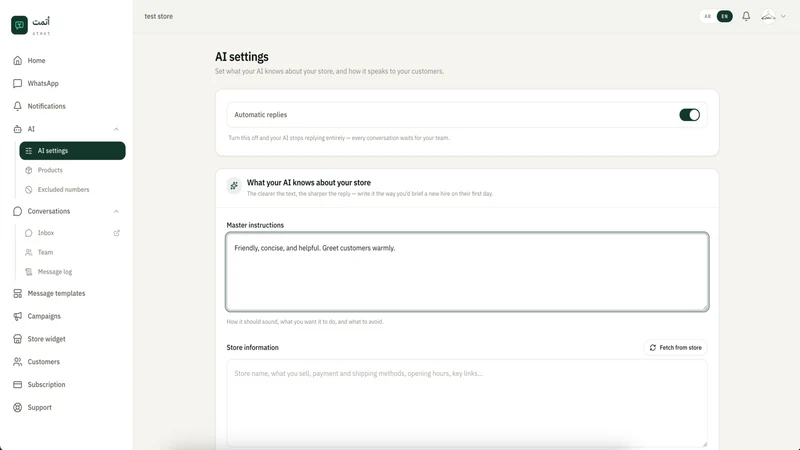Open the Message log page
The width and height of the screenshot is (800, 450).
[x=55, y=271]
